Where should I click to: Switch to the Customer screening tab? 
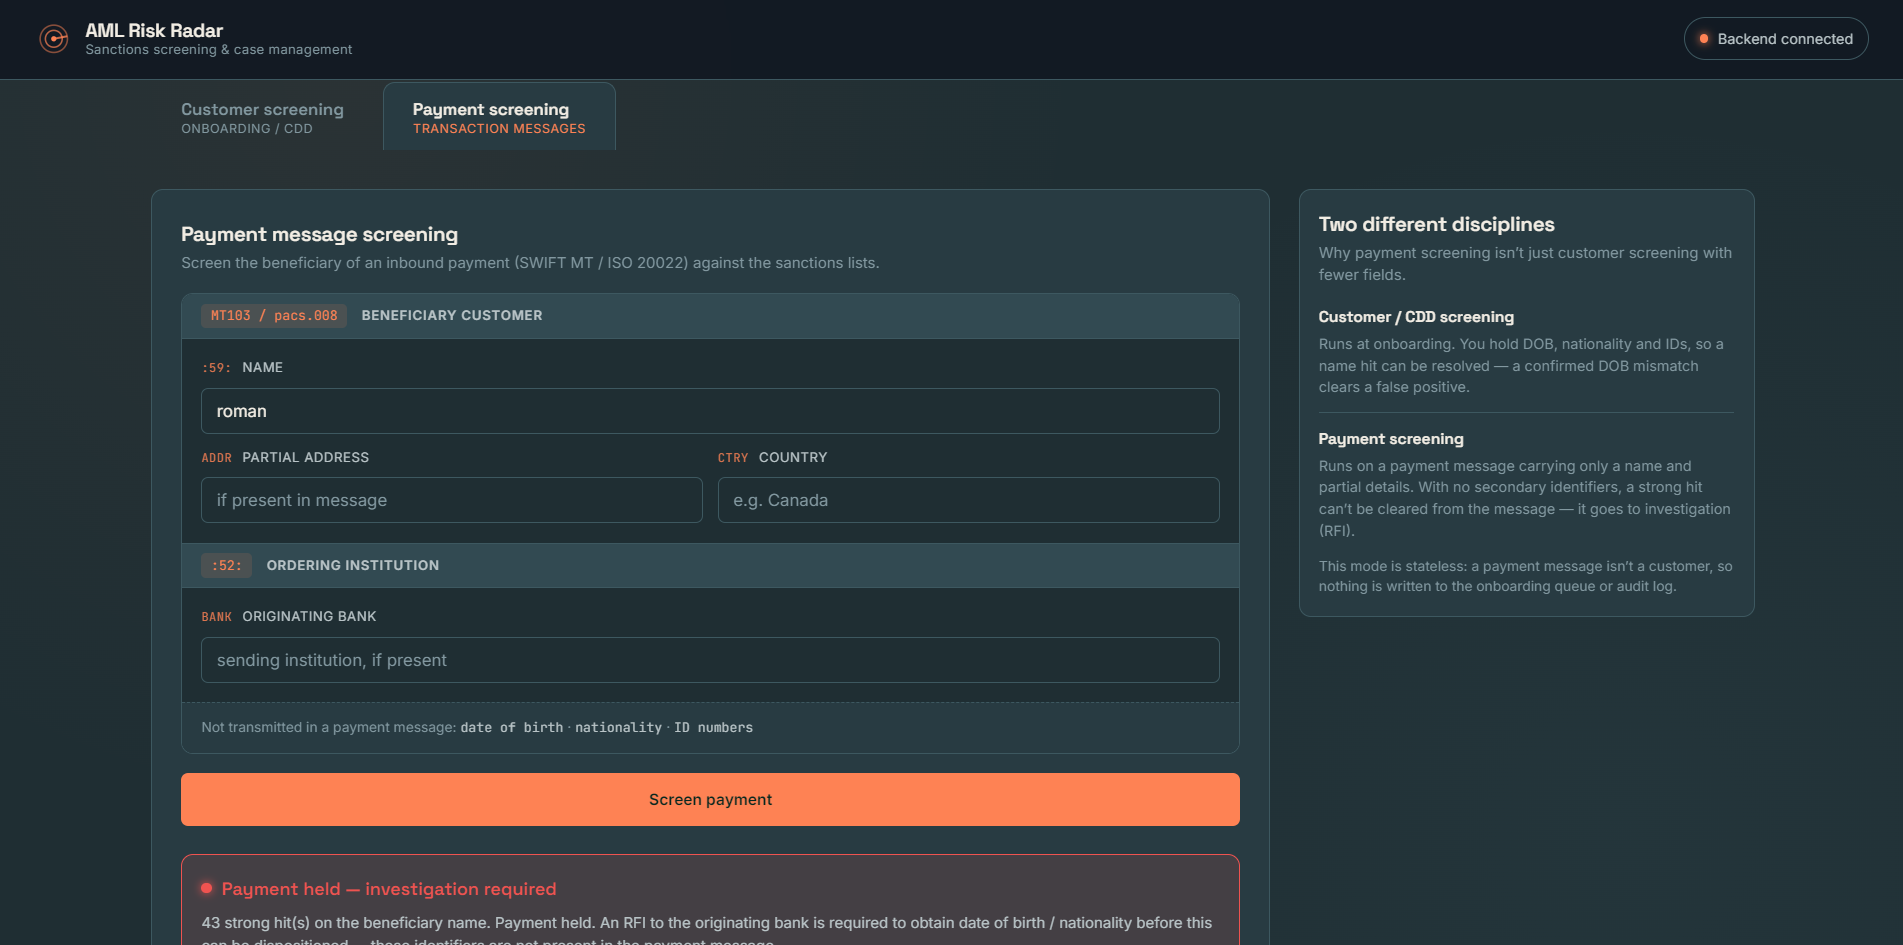click(x=262, y=117)
